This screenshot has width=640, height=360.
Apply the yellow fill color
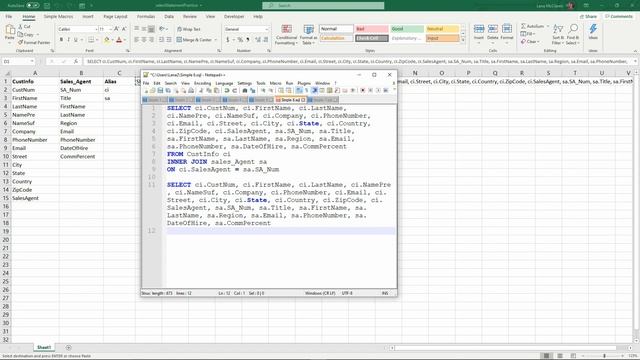pos(107,40)
